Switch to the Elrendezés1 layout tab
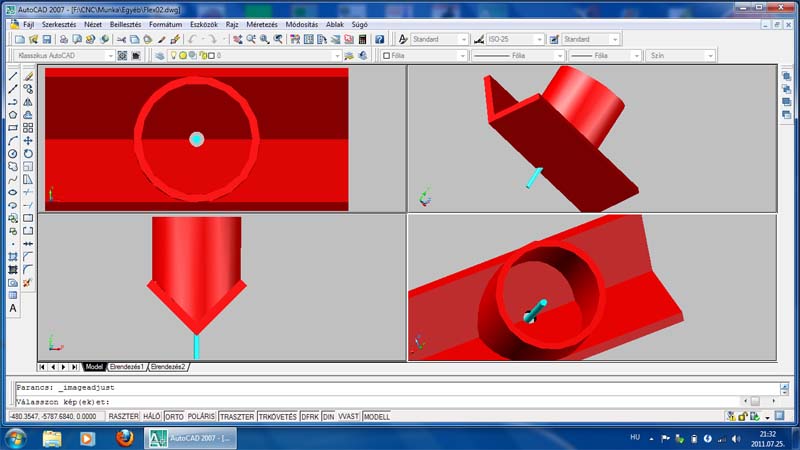 [127, 367]
